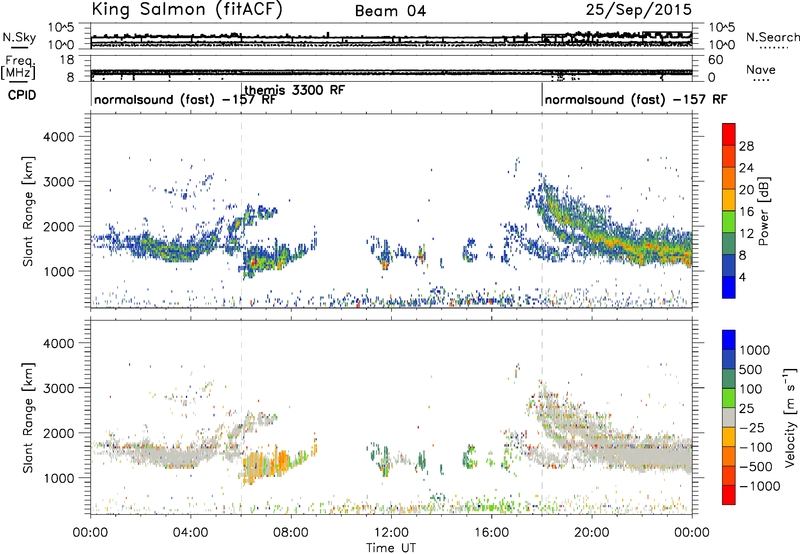The width and height of the screenshot is (800, 554).
Task: Click the 'Nave' legend label
Action: [x=761, y=69]
